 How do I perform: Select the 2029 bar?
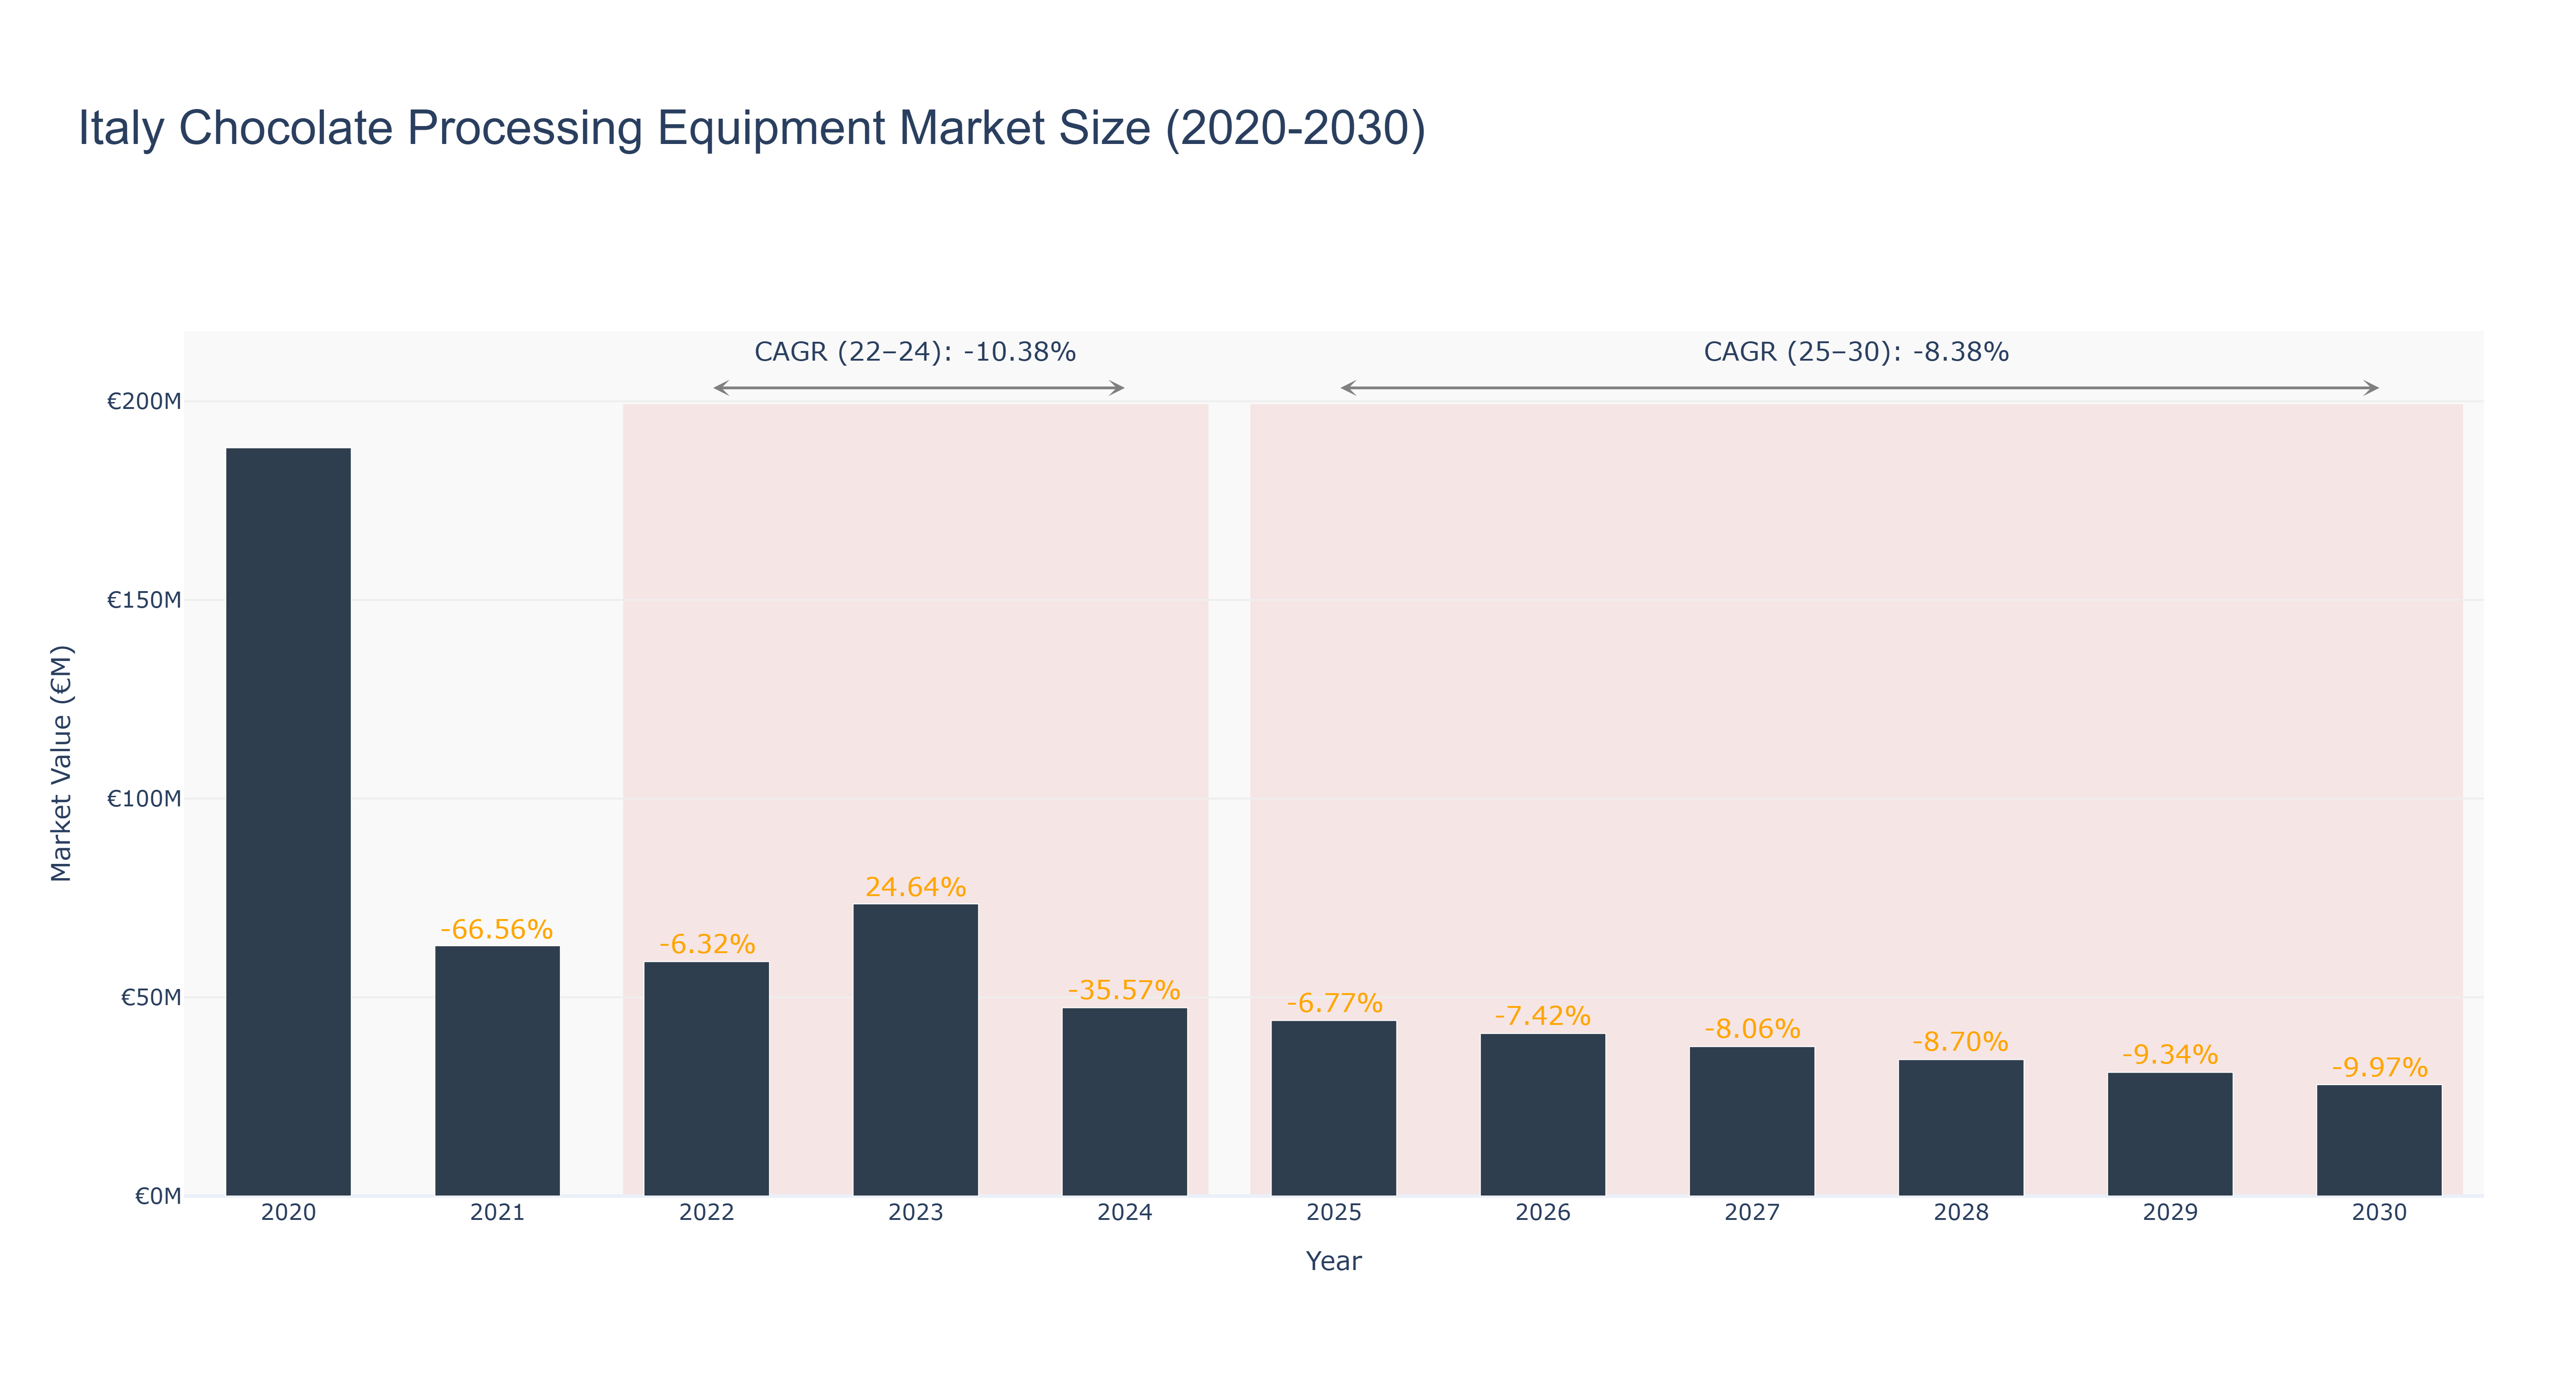pos(2169,1133)
